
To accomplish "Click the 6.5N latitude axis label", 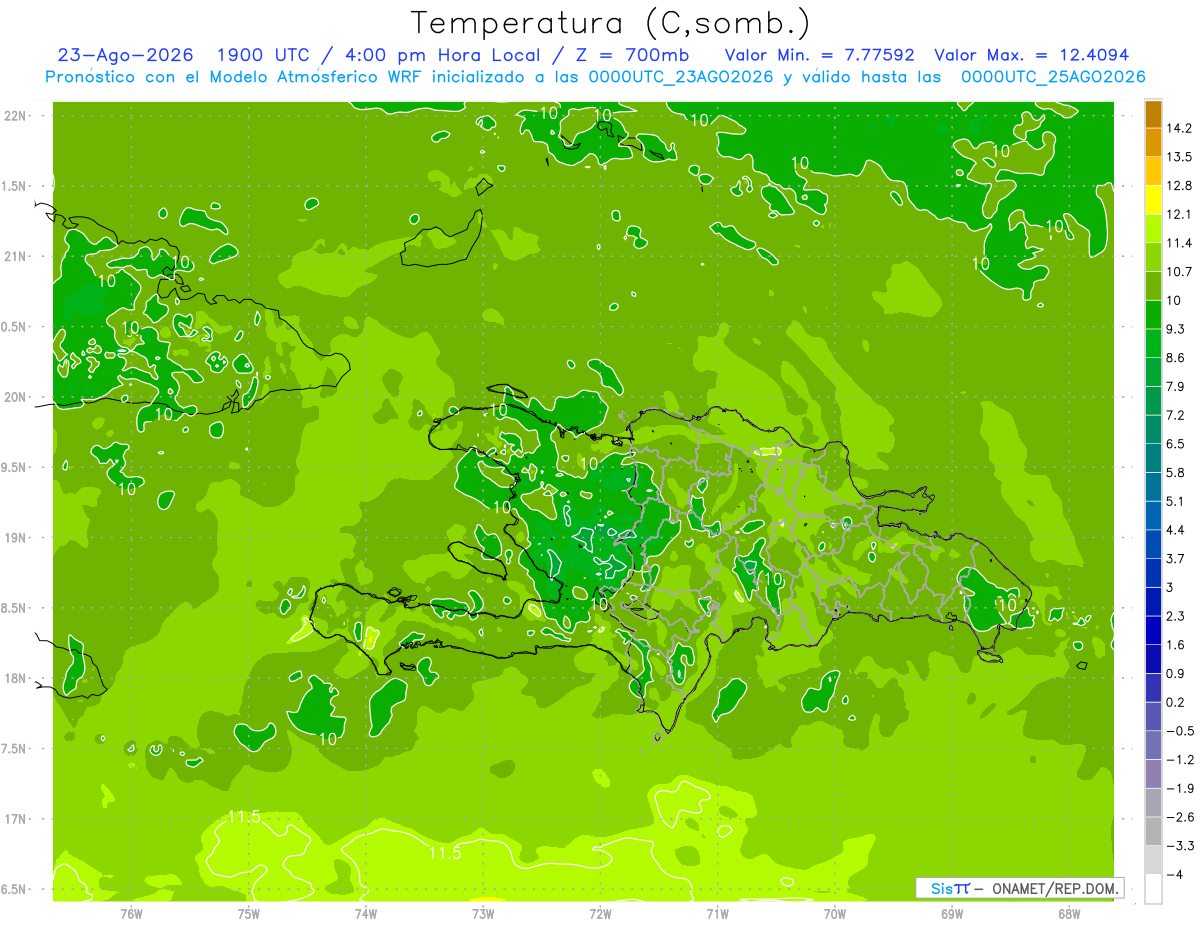I will pyautogui.click(x=14, y=890).
